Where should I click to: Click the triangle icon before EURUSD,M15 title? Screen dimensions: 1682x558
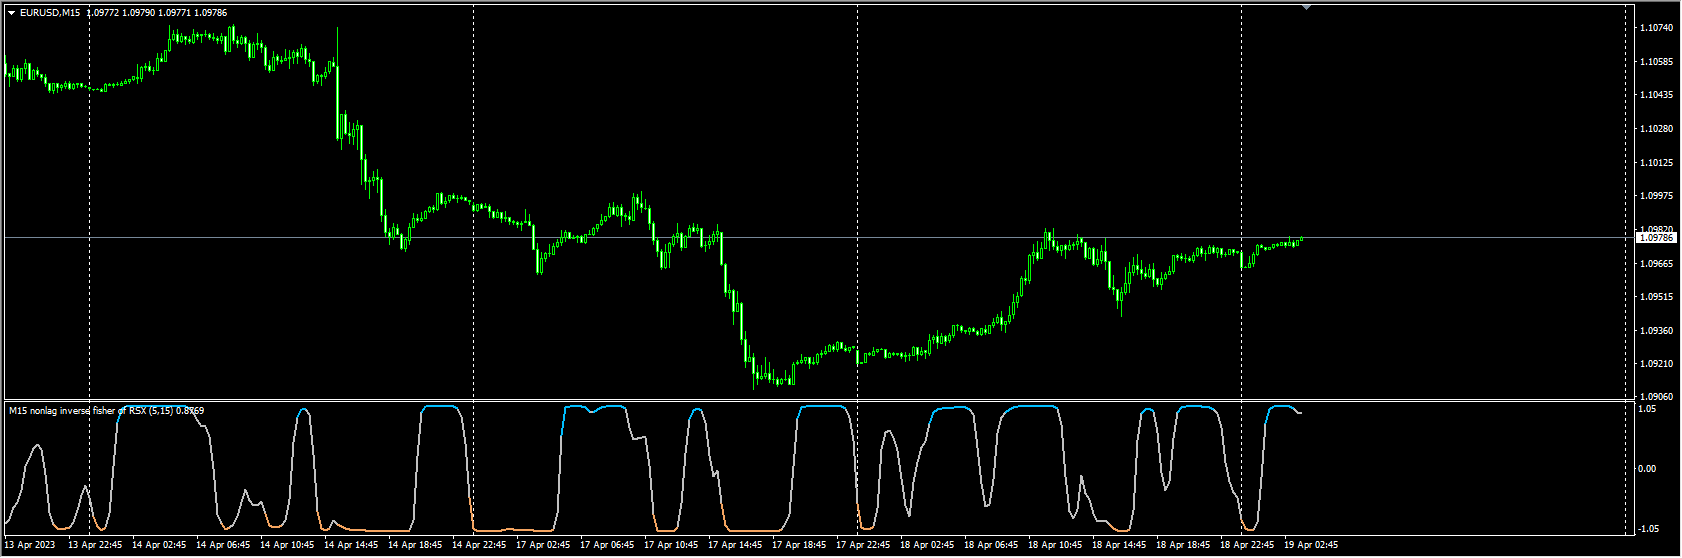11,13
